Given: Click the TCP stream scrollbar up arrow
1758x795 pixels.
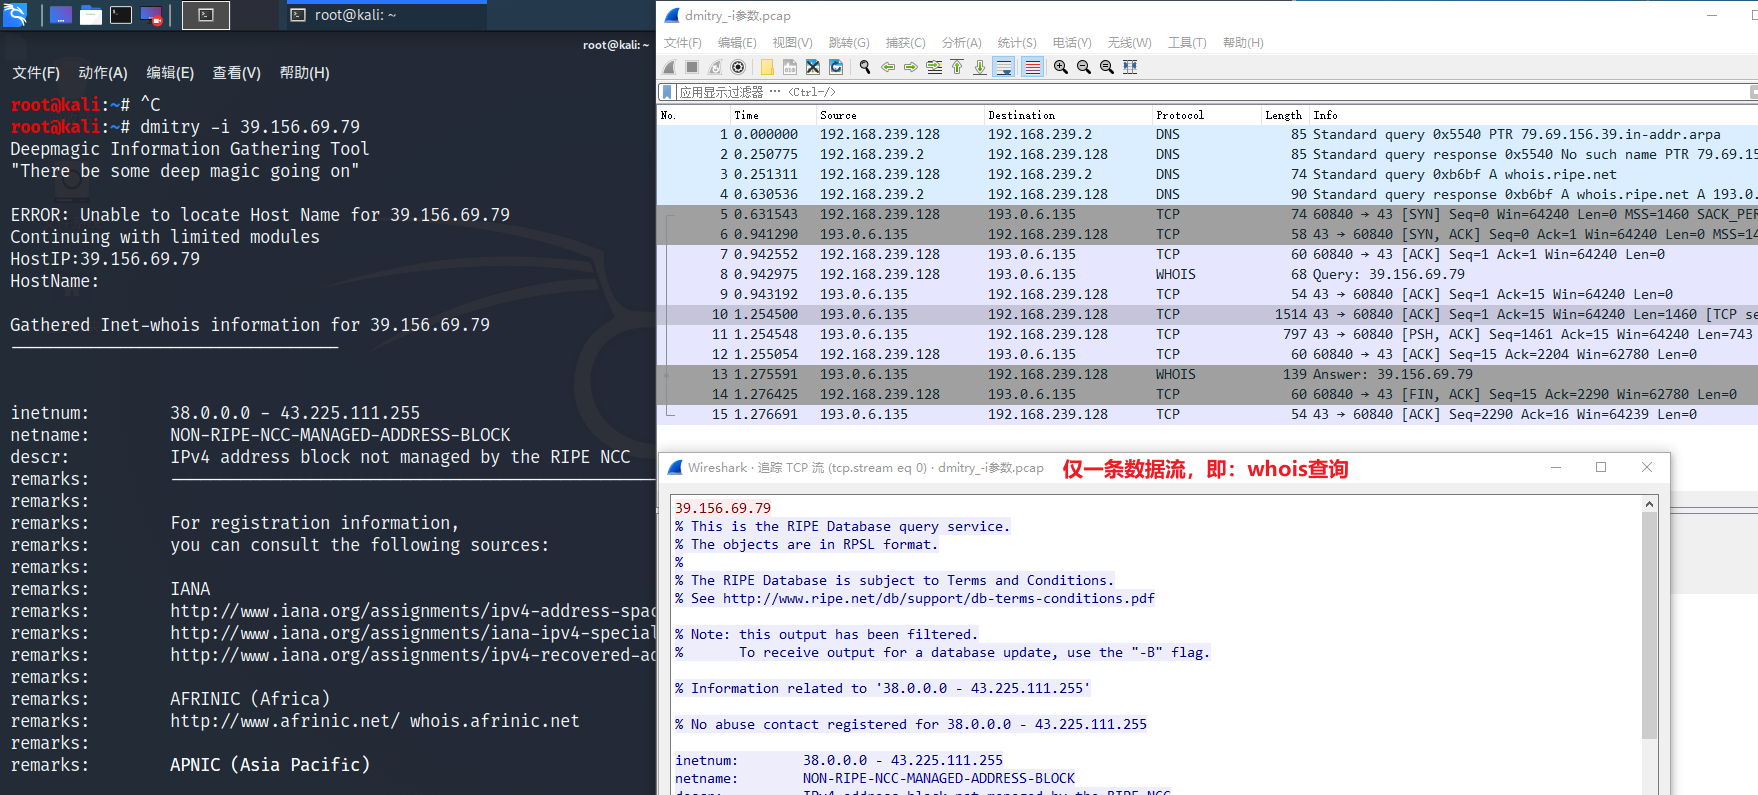Looking at the screenshot, I should (1649, 504).
